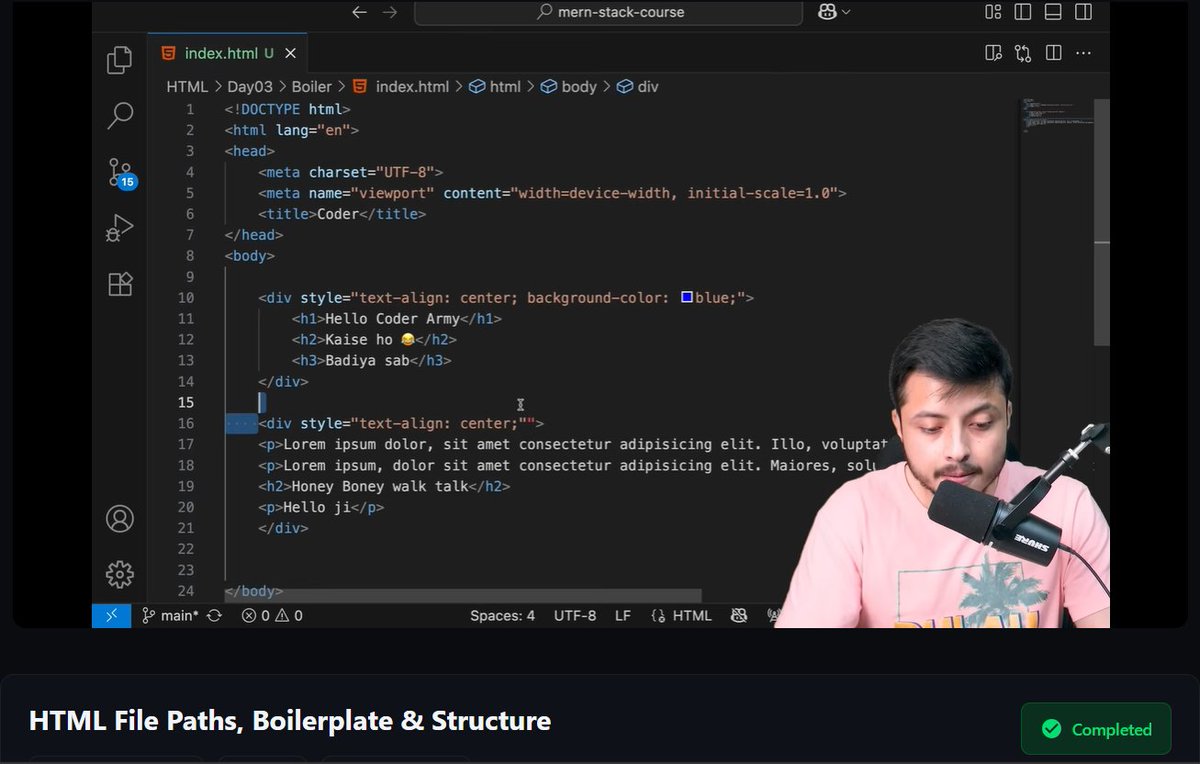This screenshot has width=1200, height=764.
Task: Toggle the secondary side bar visibility
Action: pyautogui.click(x=1083, y=12)
